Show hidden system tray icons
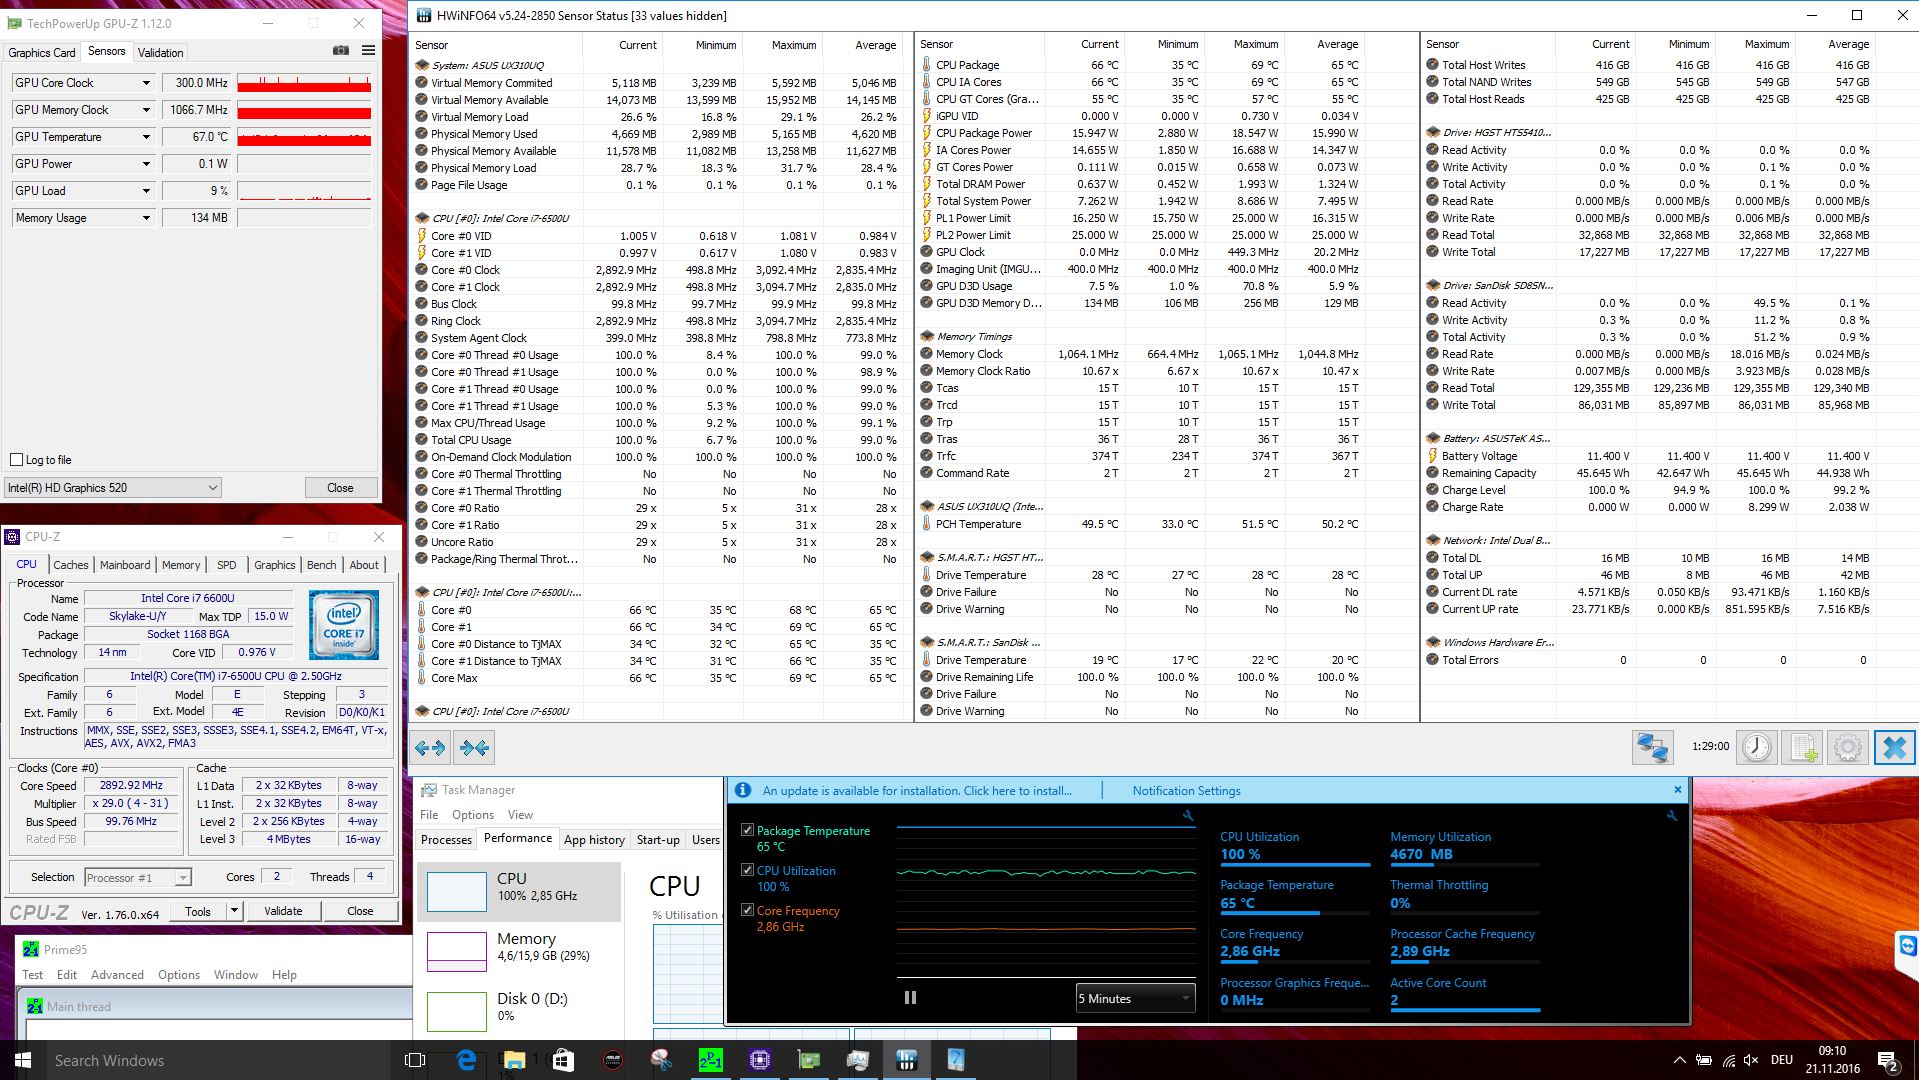1919x1080 pixels. click(x=1679, y=1060)
